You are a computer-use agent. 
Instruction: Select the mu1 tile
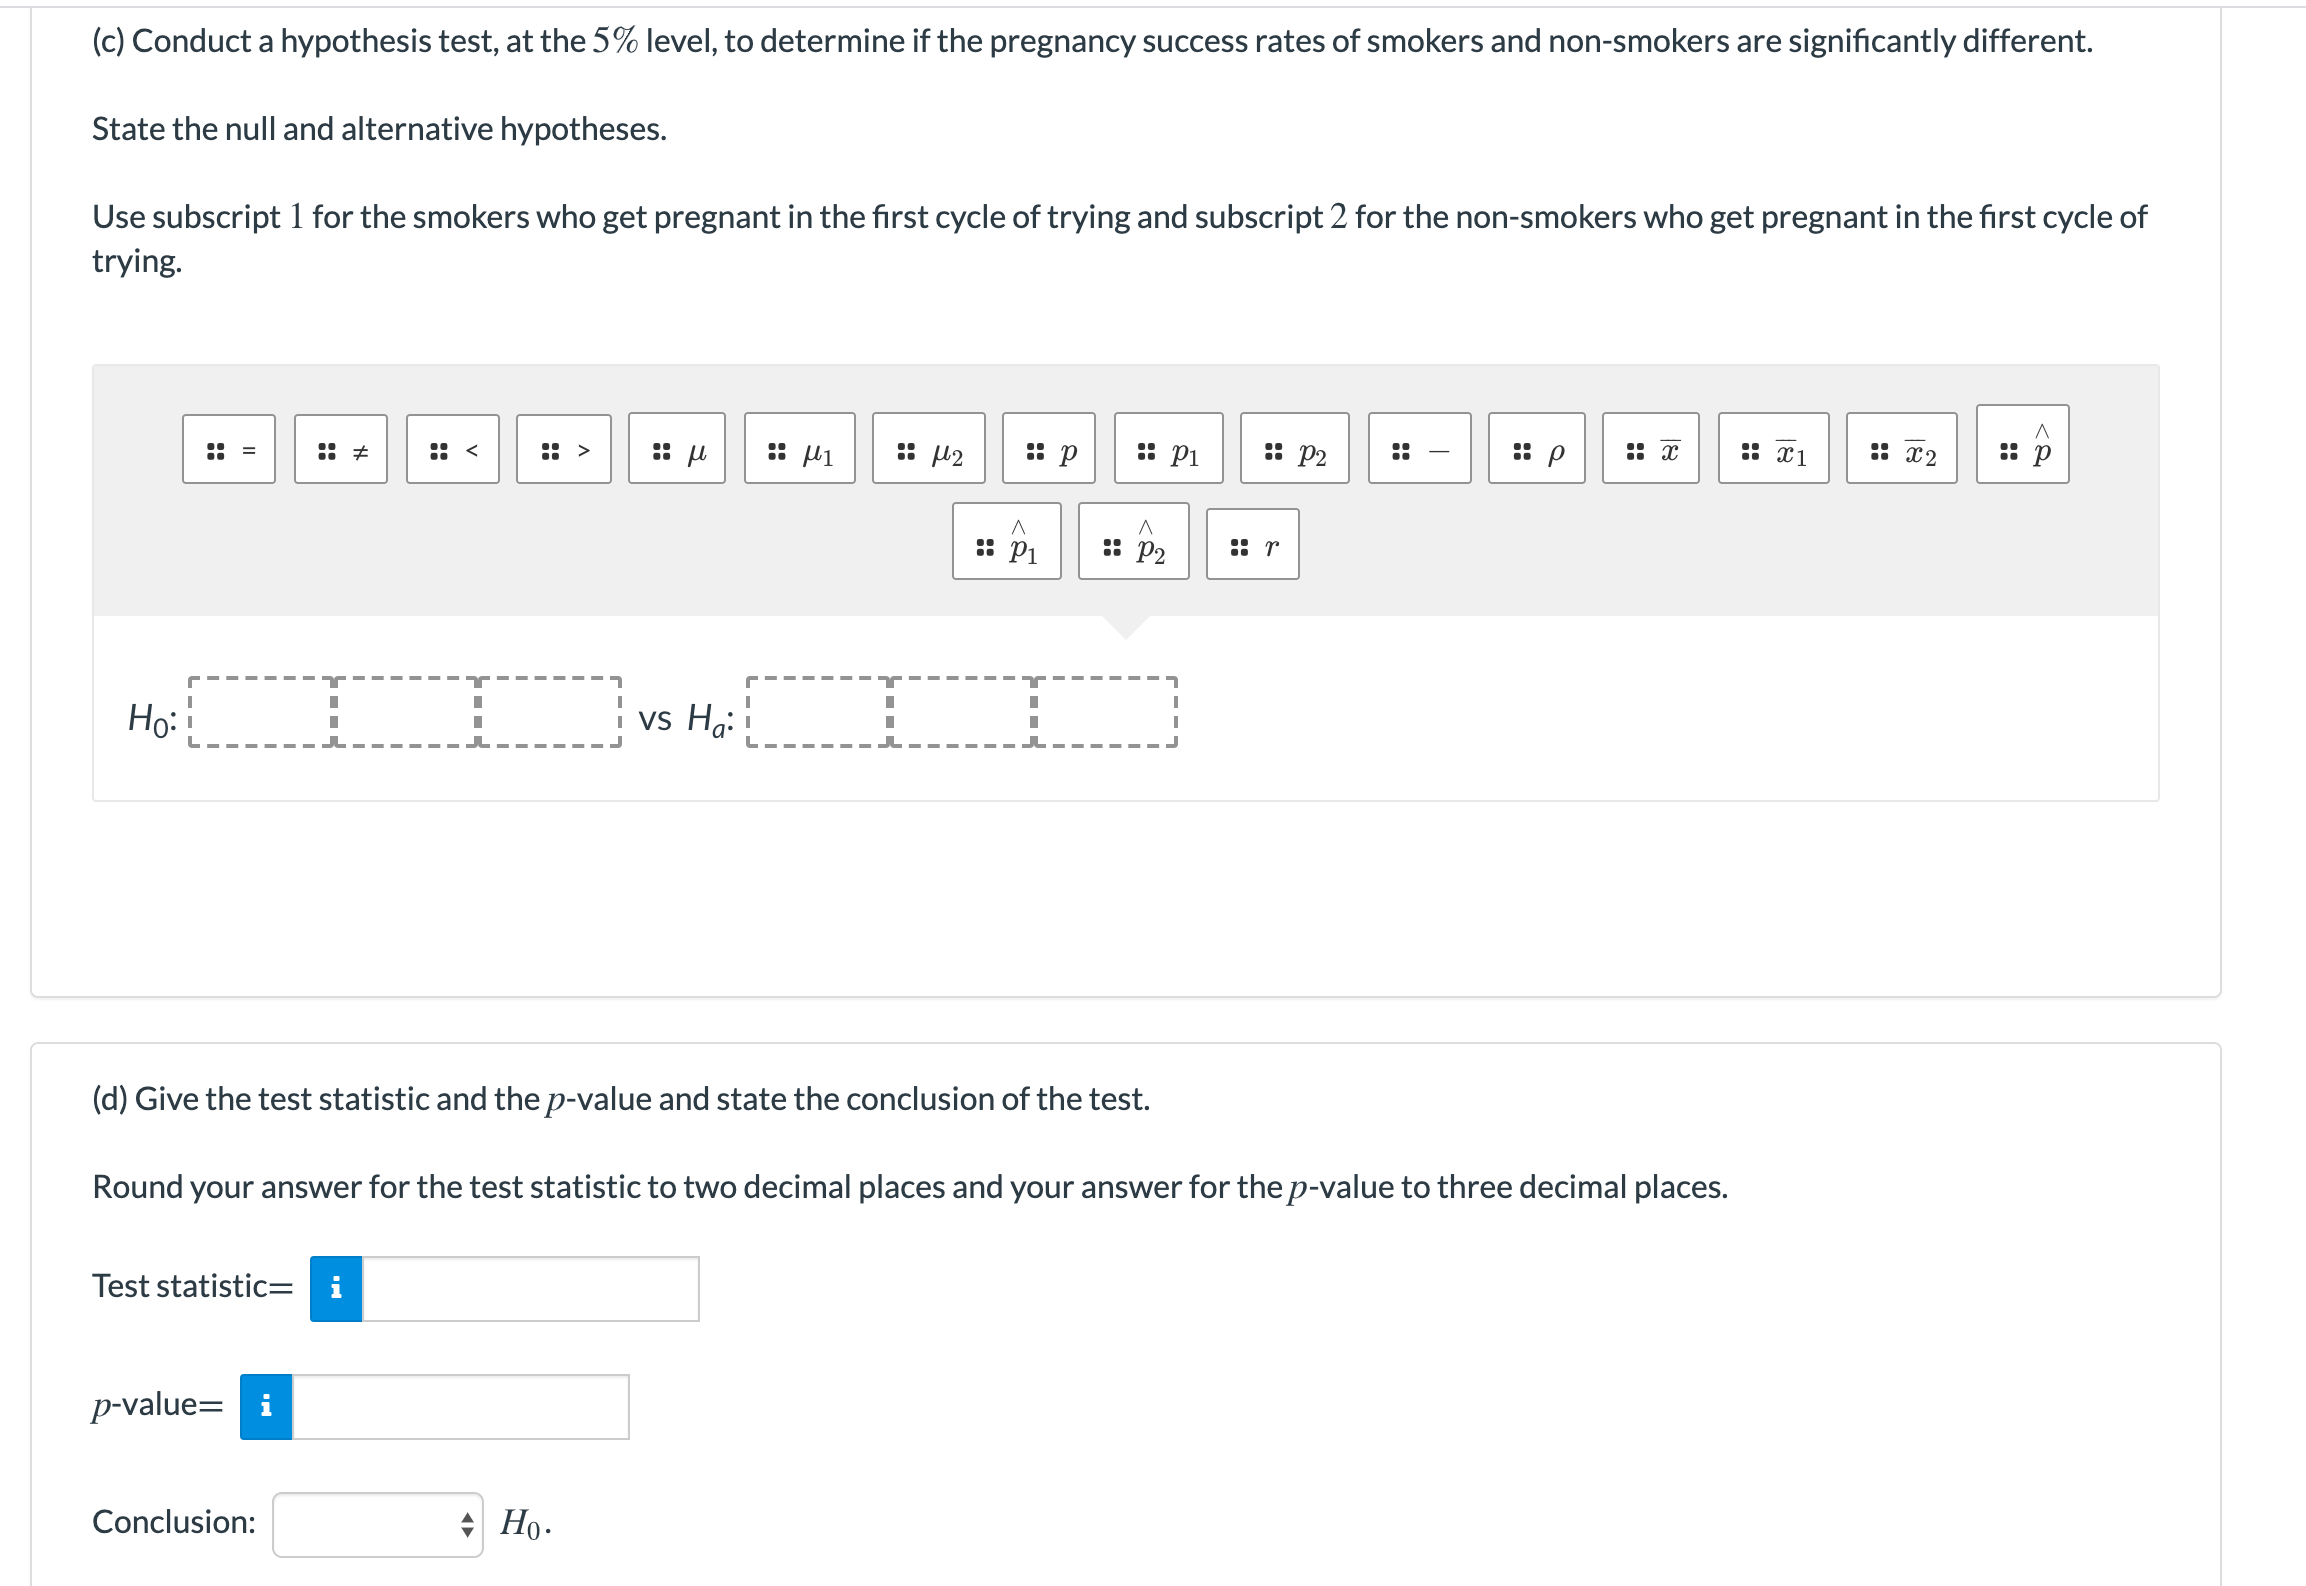pyautogui.click(x=800, y=449)
